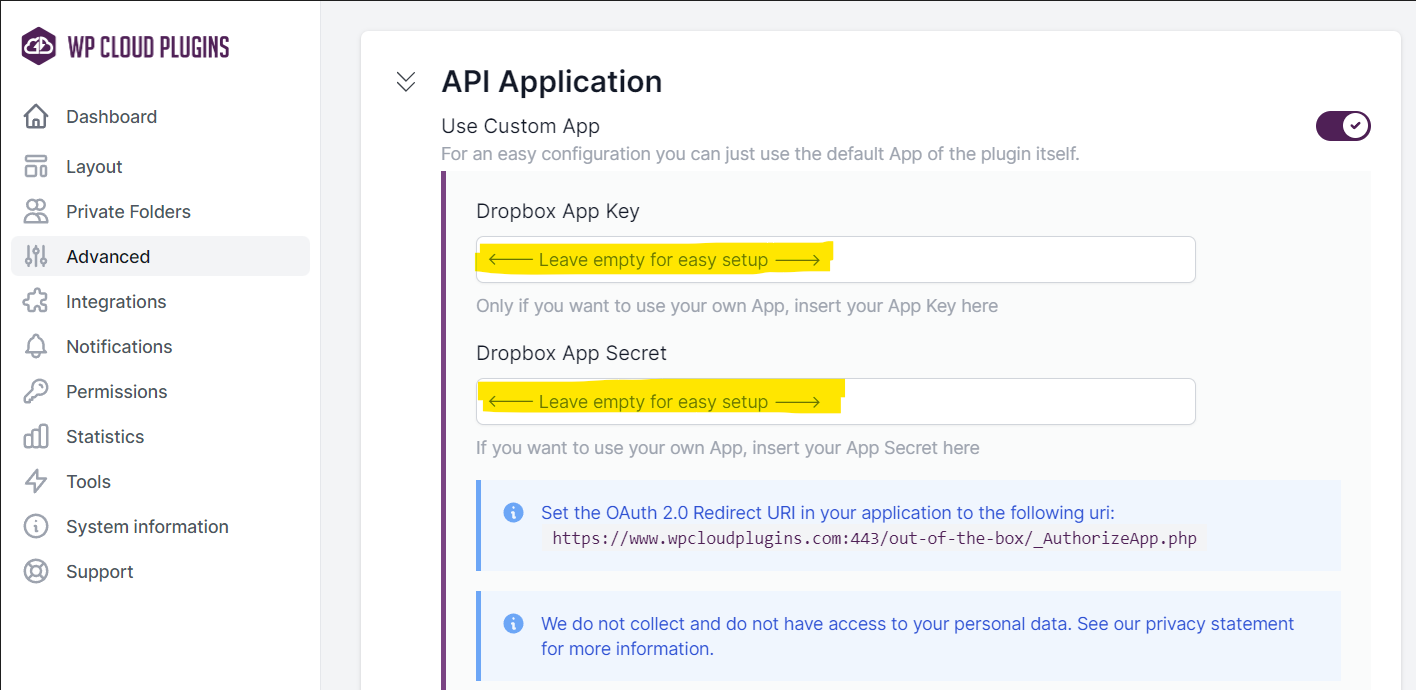This screenshot has height=690, width=1416.
Task: Open the Support page
Action: [x=160, y=571]
